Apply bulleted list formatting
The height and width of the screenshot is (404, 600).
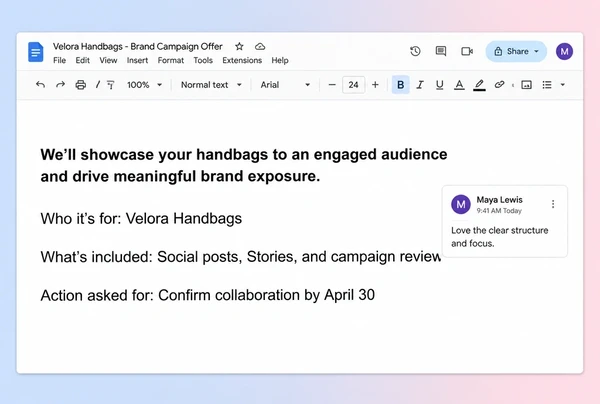coord(547,85)
